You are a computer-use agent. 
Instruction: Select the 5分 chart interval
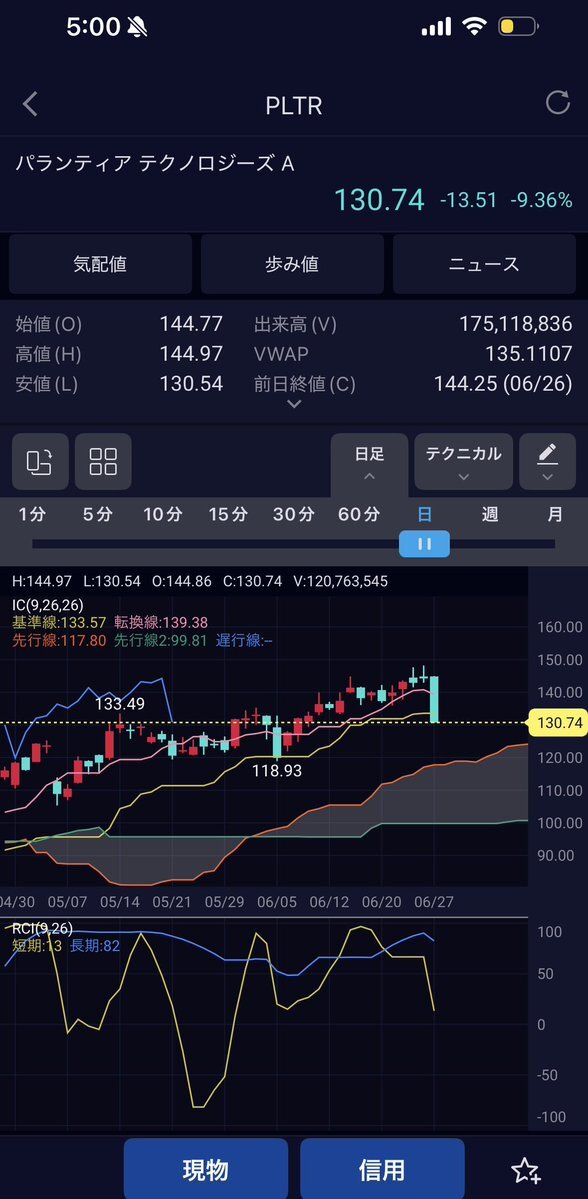coord(98,515)
